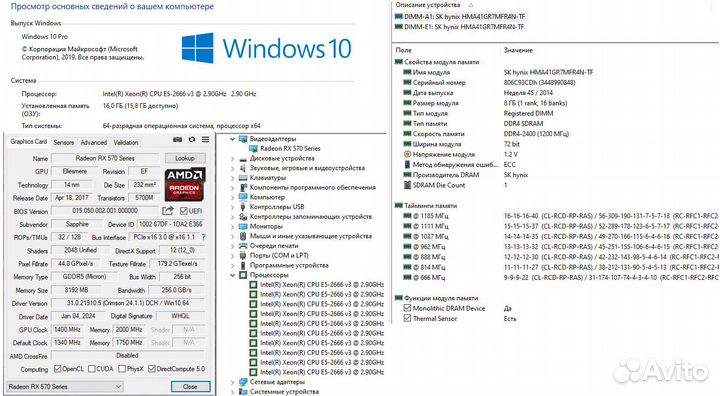
Task: Click the BIOS Version value field
Action: [105, 211]
